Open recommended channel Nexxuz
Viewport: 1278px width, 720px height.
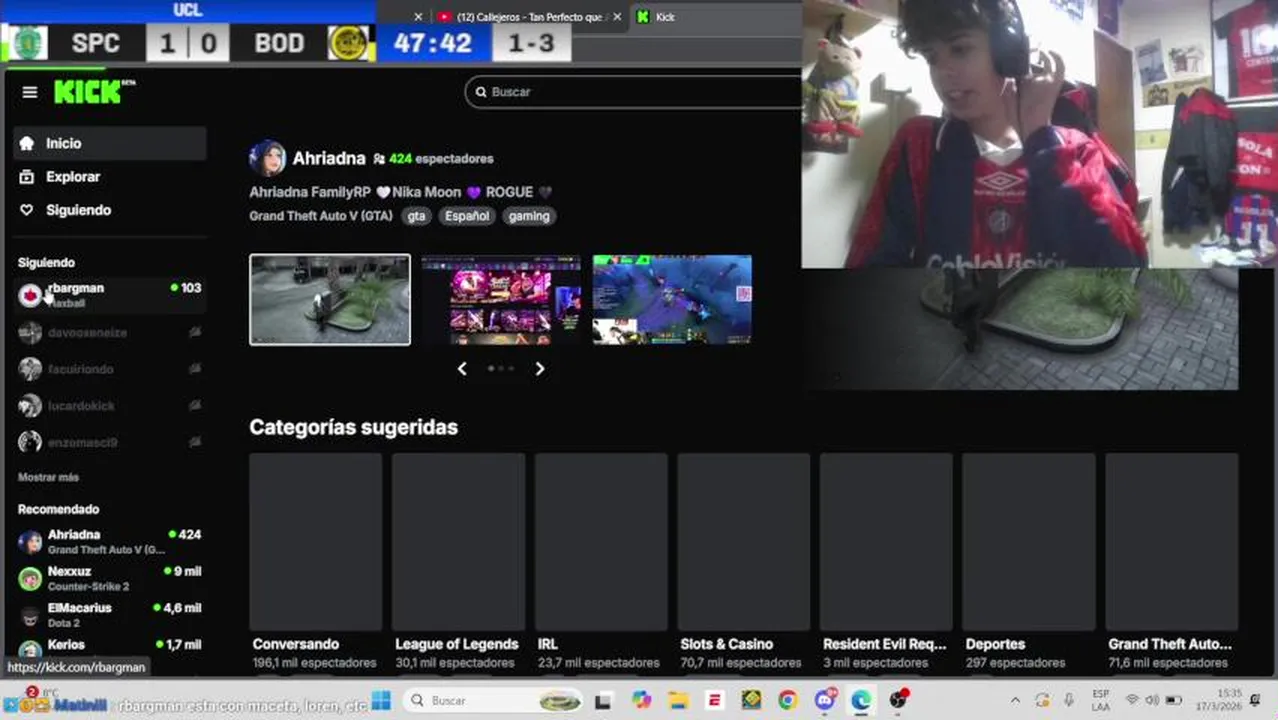110,578
